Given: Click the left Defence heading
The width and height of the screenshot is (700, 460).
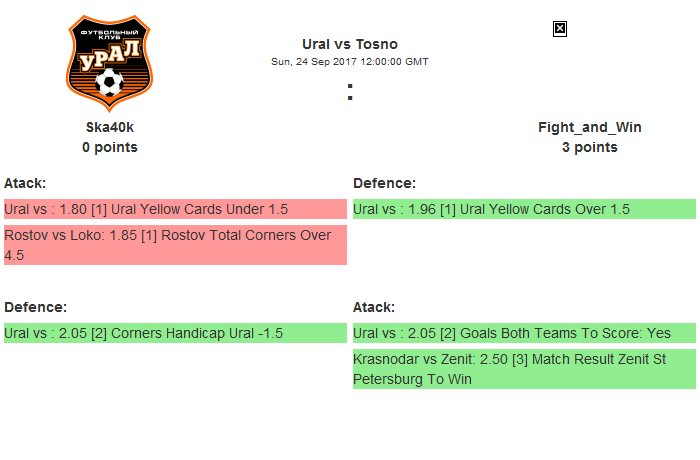Looking at the screenshot, I should (35, 307).
